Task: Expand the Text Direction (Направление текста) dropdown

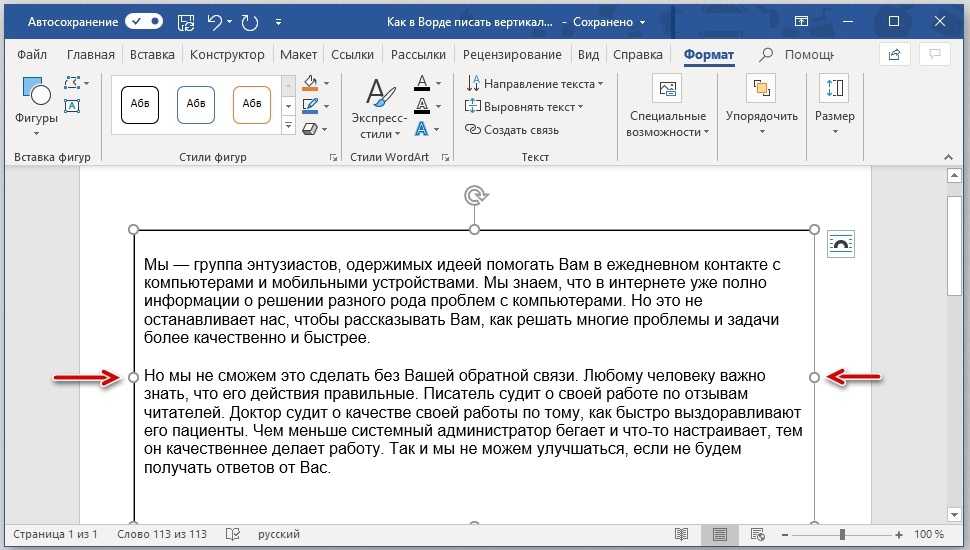Action: coord(600,84)
